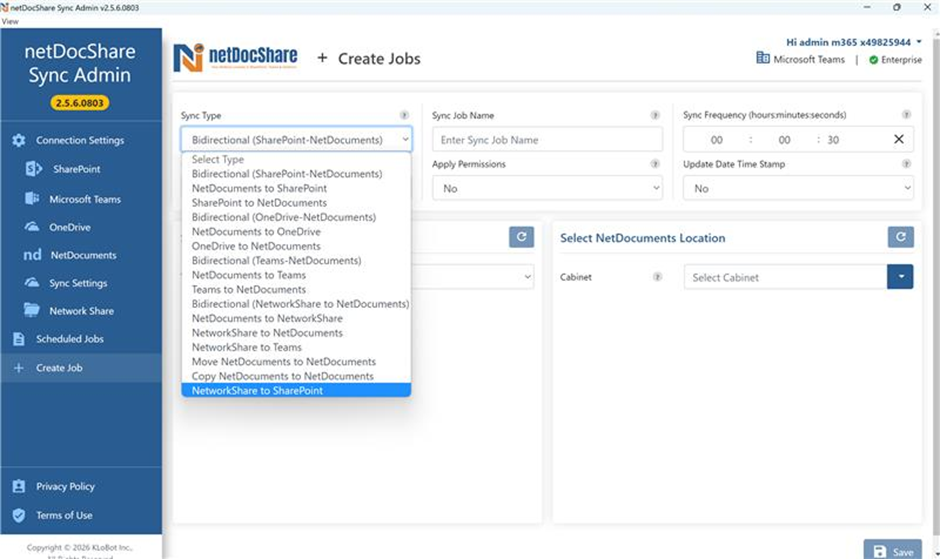Expand the Select Cabinet dropdown arrow
This screenshot has width=940, height=559.
click(900, 277)
